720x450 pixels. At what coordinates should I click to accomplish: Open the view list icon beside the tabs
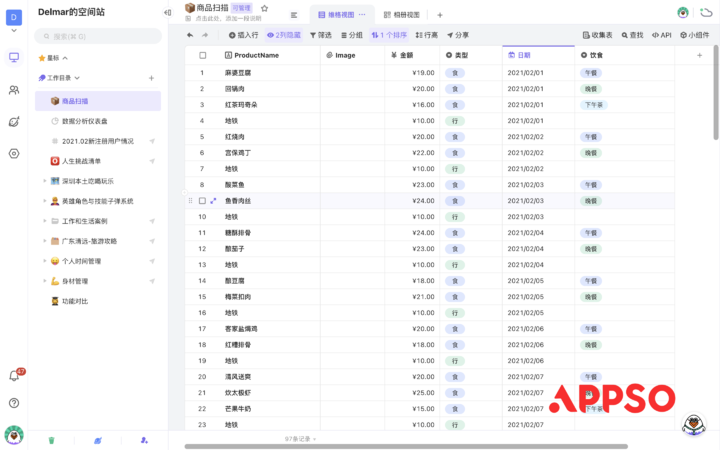pyautogui.click(x=294, y=15)
